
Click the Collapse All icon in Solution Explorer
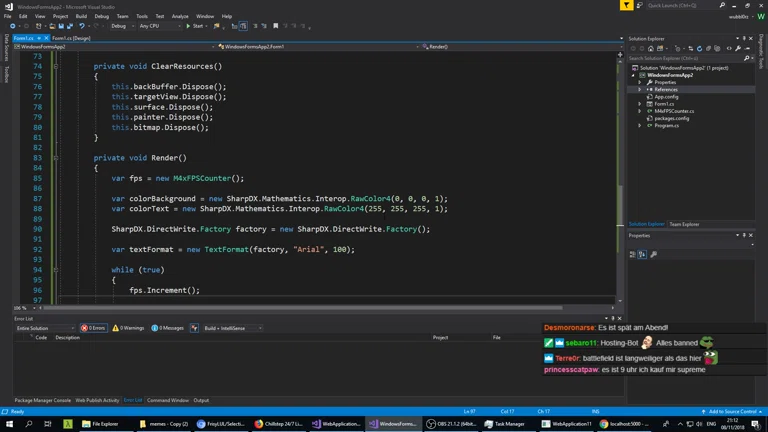pos(708,48)
